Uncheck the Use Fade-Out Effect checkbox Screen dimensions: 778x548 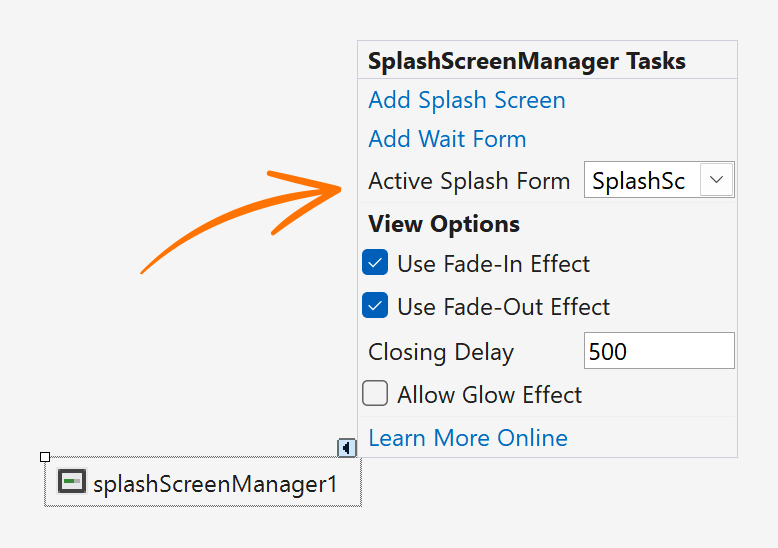(x=375, y=306)
